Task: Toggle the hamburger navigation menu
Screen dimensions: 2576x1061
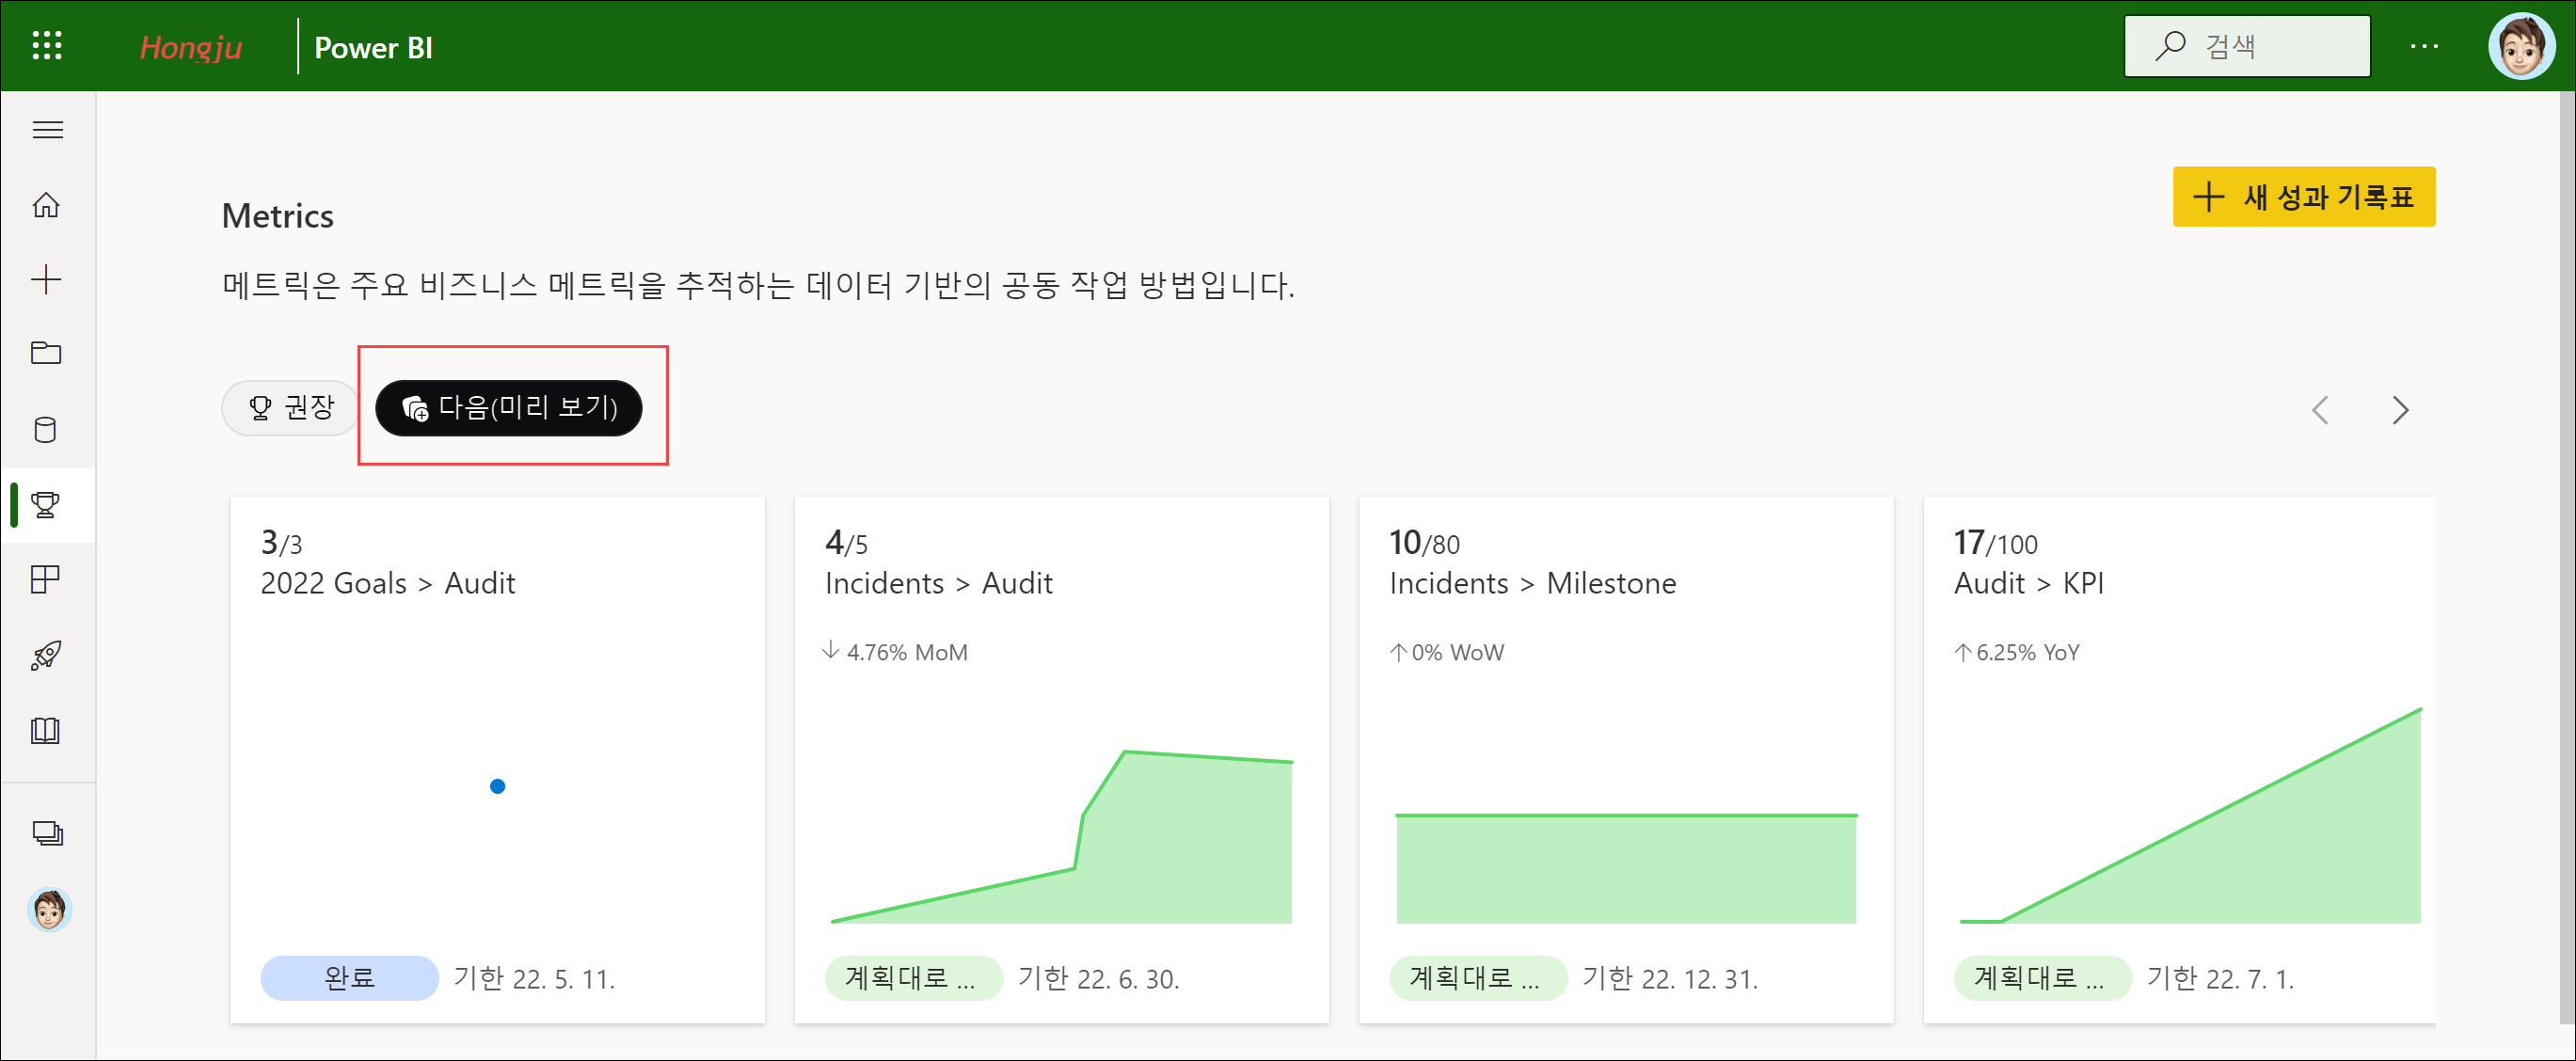Action: 47,130
